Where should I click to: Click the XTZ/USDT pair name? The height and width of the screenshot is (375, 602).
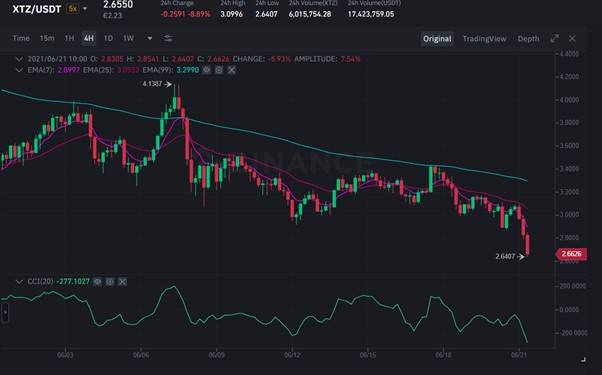(x=37, y=9)
